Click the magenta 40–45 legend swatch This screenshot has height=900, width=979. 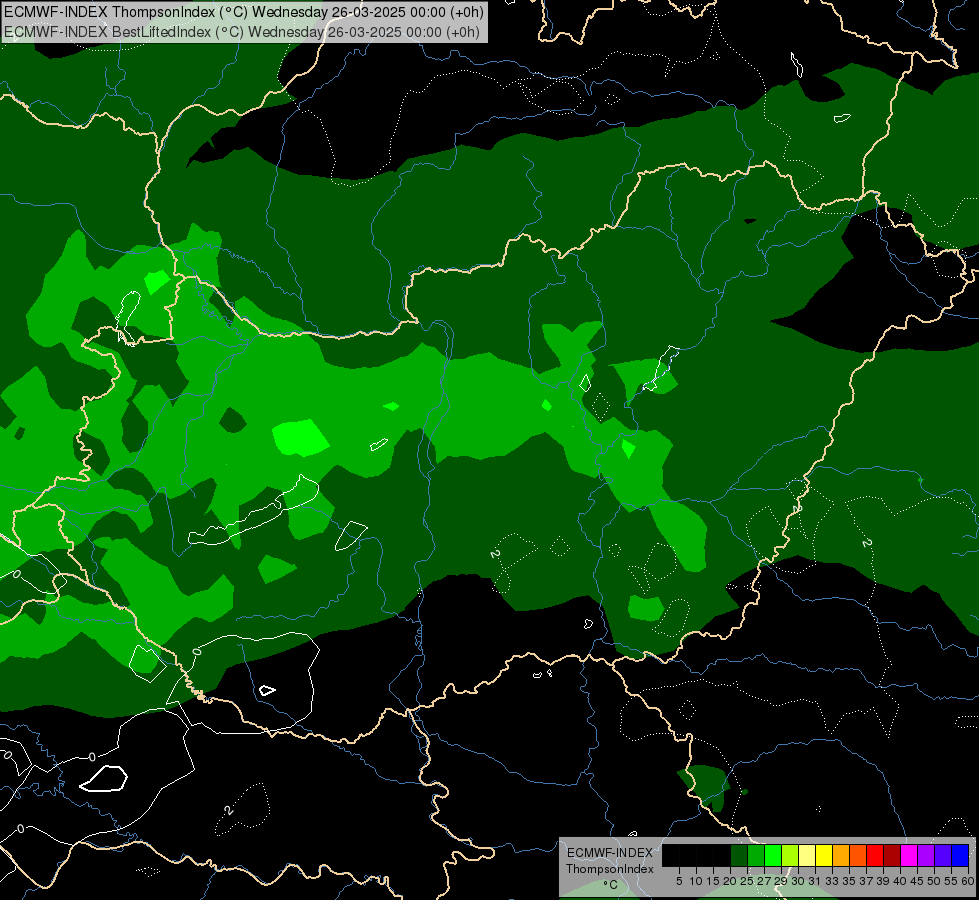pos(909,855)
